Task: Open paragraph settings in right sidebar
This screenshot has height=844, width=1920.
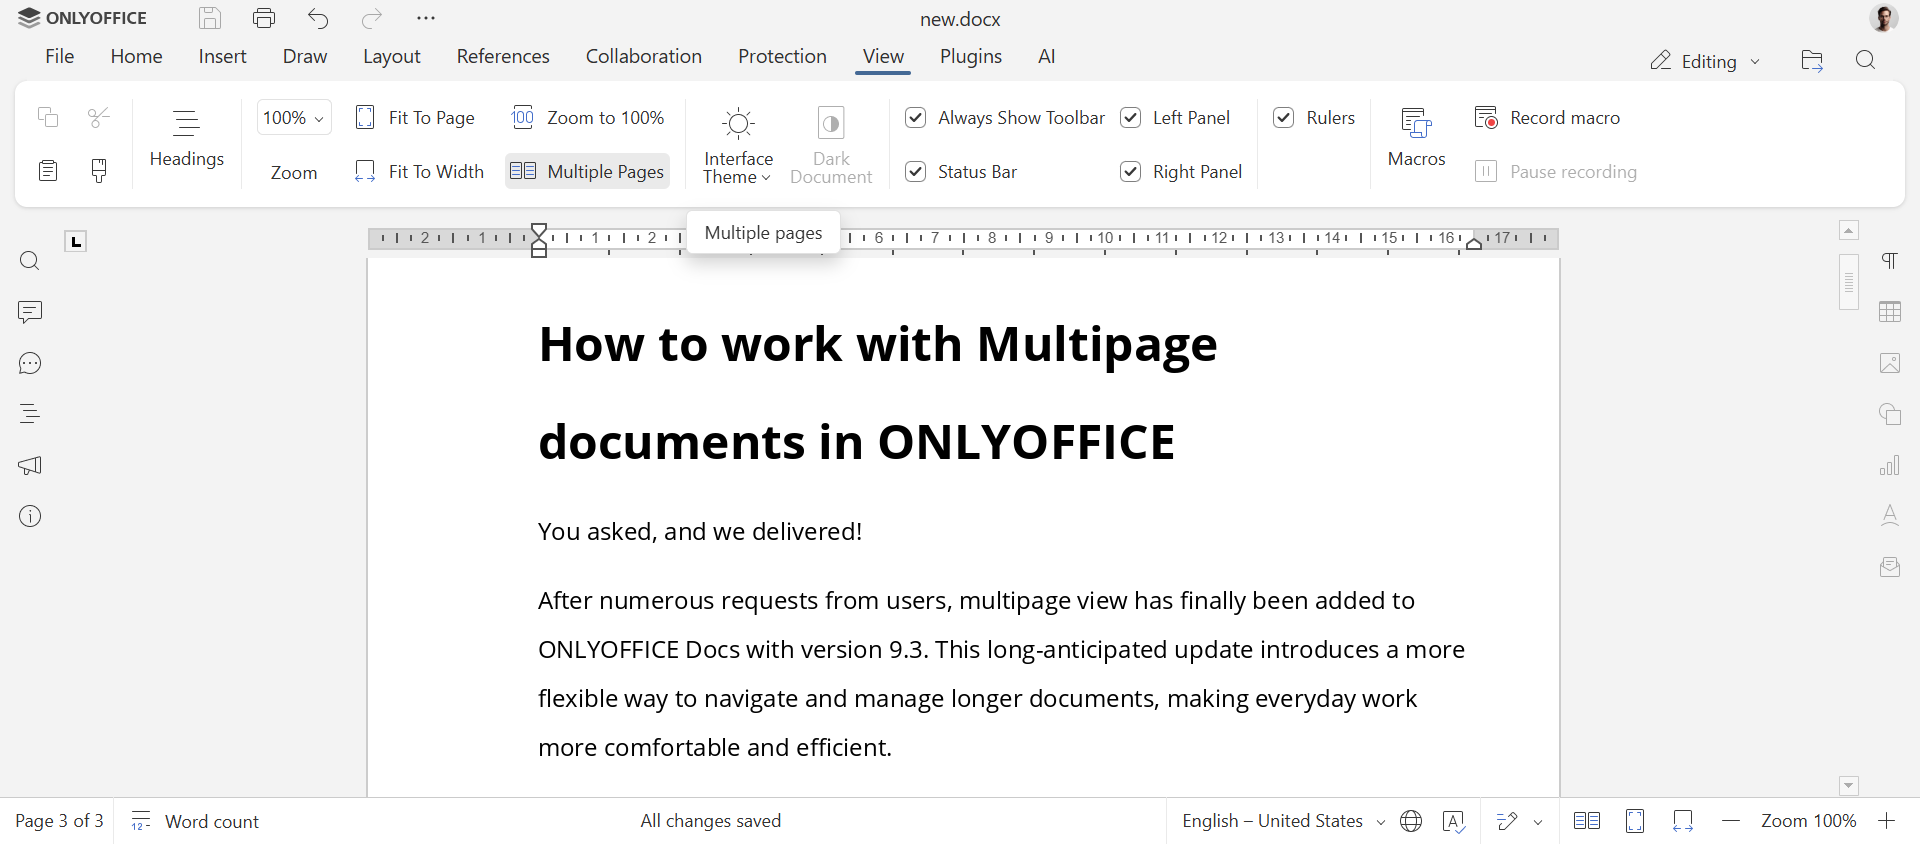Action: click(1890, 261)
